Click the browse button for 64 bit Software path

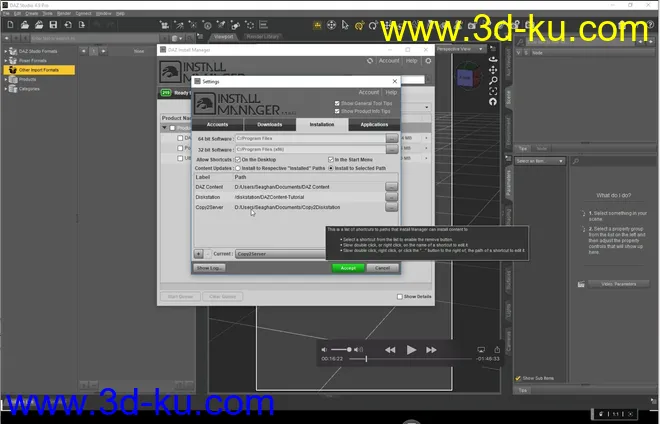[x=391, y=138]
